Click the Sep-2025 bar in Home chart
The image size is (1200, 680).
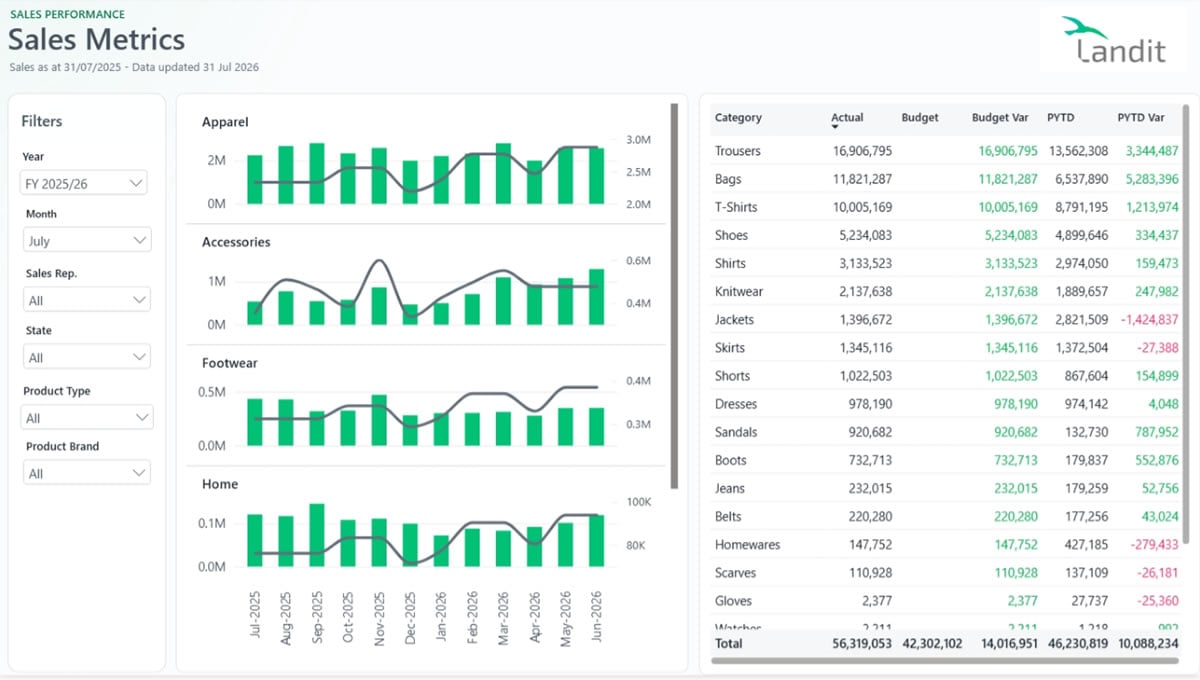coord(317,535)
